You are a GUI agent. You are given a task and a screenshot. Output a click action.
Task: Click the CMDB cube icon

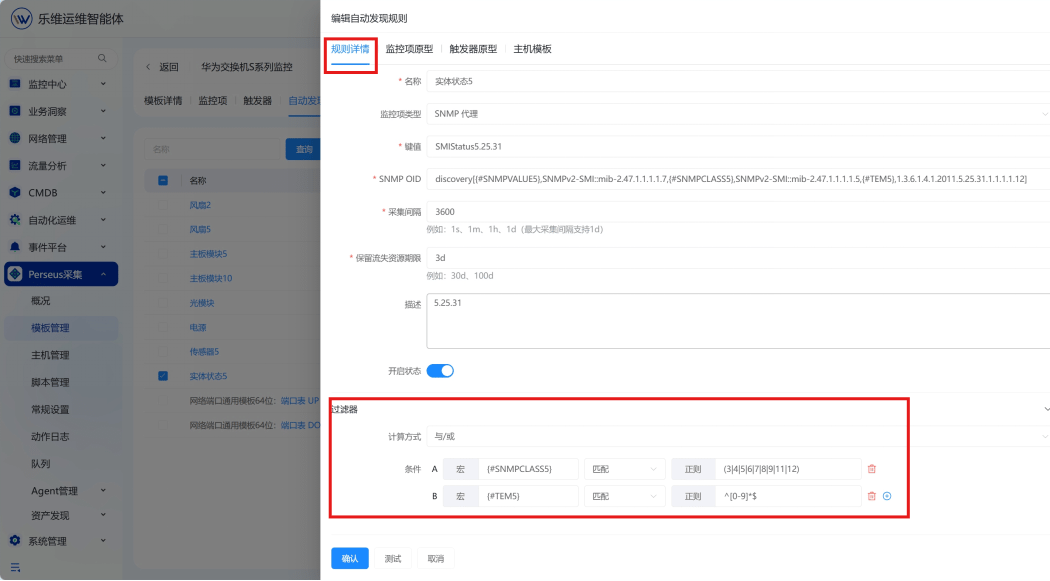pyautogui.click(x=15, y=192)
